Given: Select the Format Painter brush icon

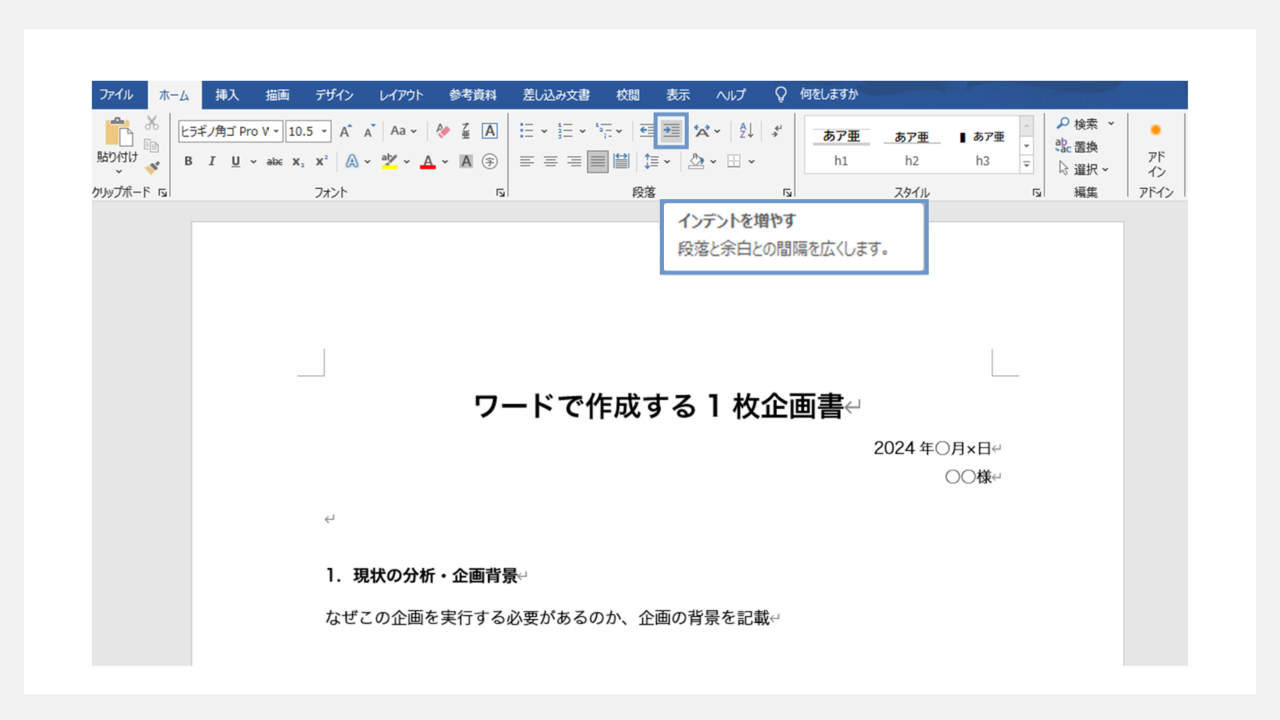Looking at the screenshot, I should (x=152, y=167).
